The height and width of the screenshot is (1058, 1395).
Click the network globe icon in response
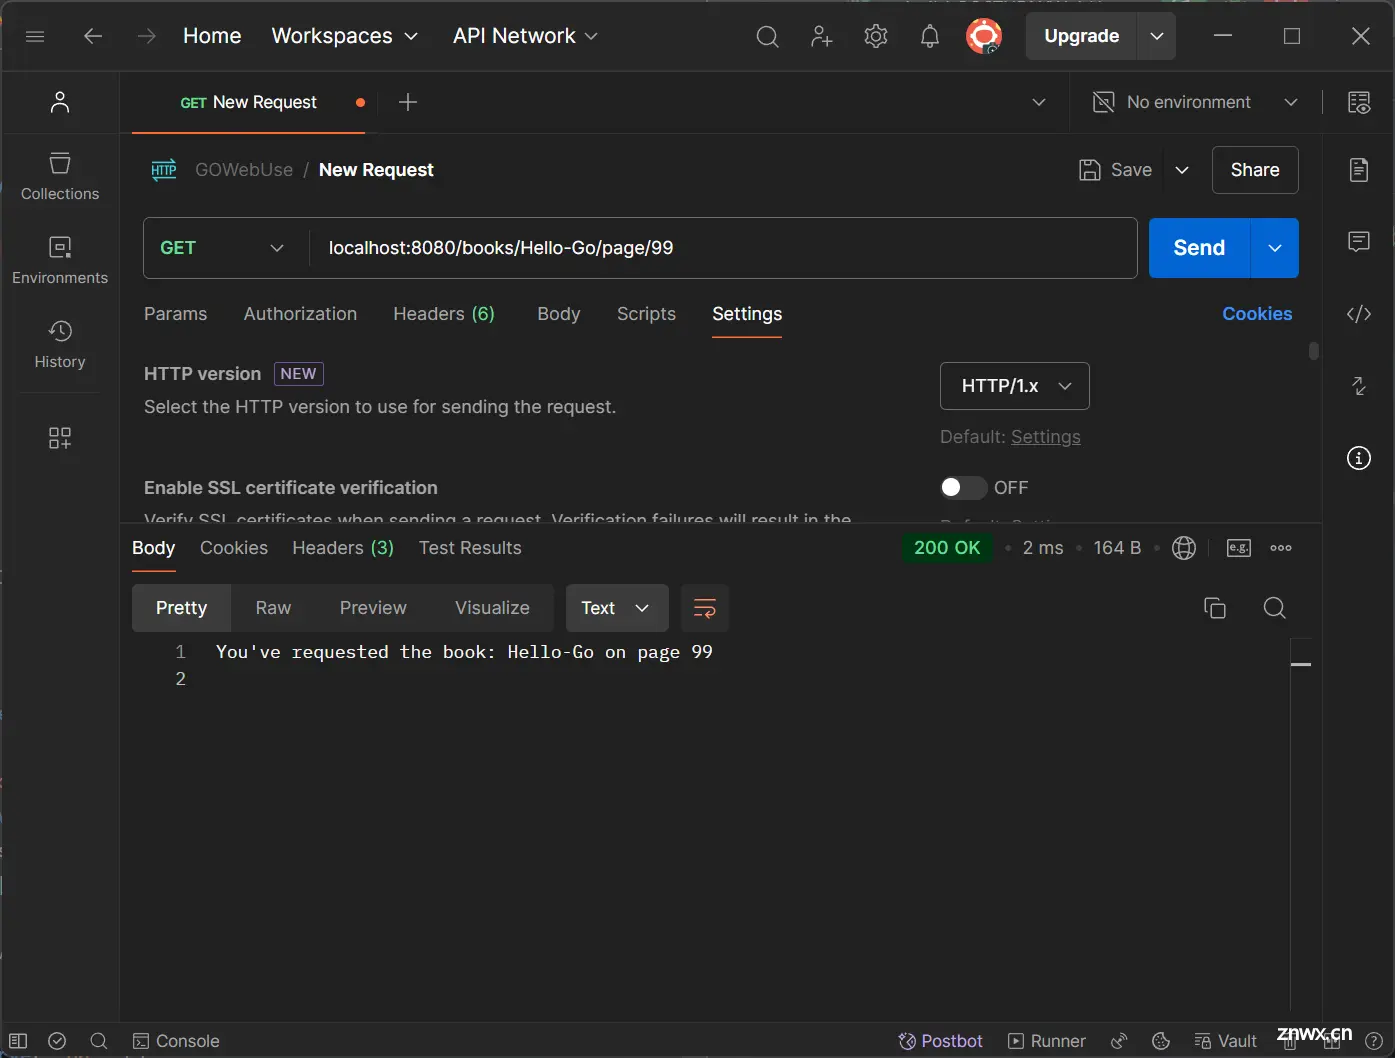tap(1184, 548)
